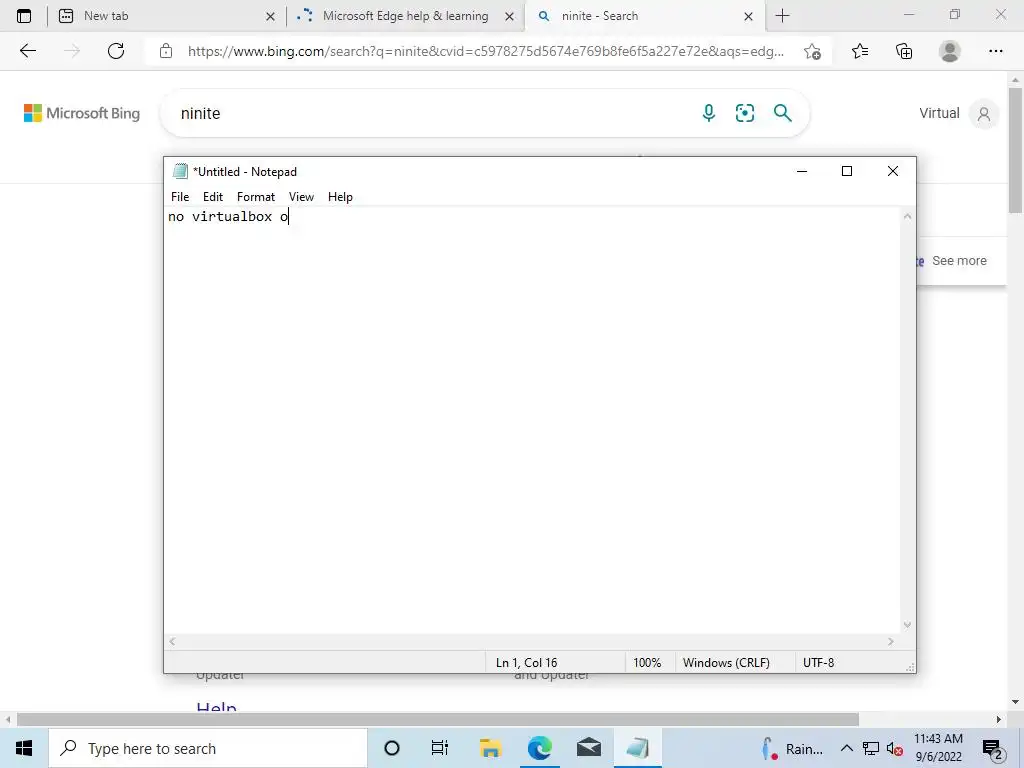This screenshot has width=1024, height=768.
Task: Open Bing visual search icon
Action: coord(744,113)
